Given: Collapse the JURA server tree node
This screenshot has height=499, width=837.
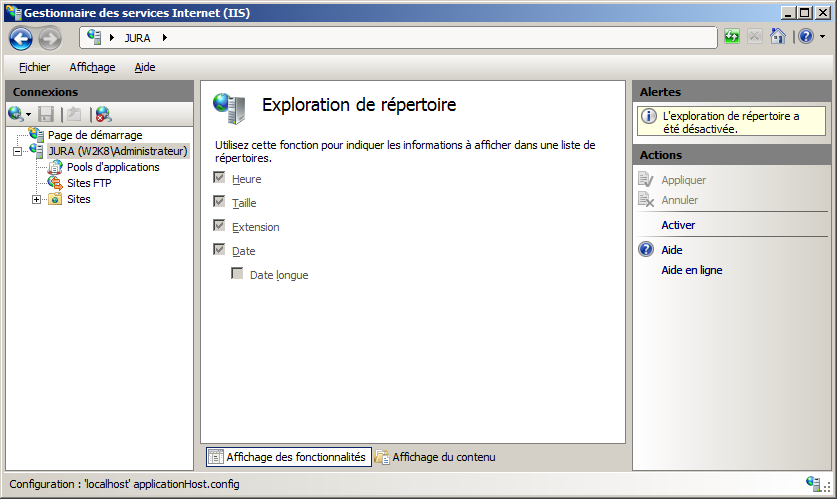Looking at the screenshot, I should 18,151.
